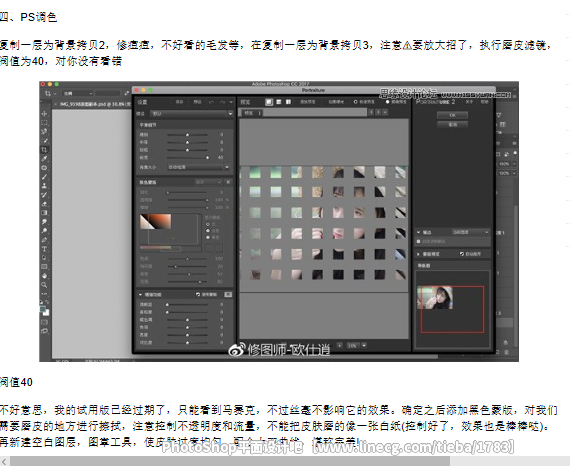Switch to the IMG_9598 document tab in Photoshop

click(x=95, y=104)
